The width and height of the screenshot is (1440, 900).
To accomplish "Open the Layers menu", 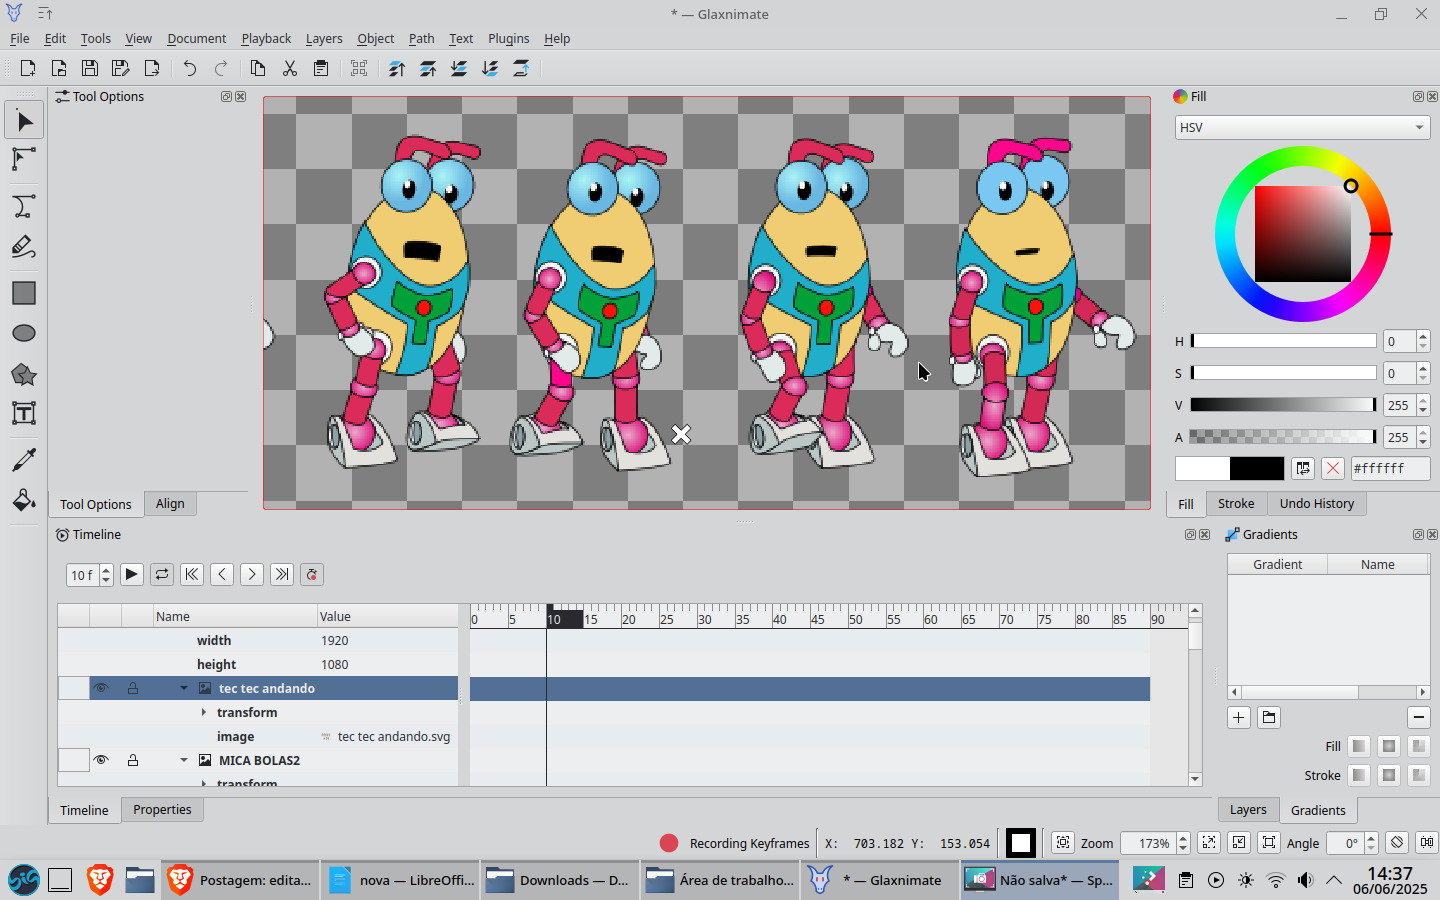I will coord(324,38).
